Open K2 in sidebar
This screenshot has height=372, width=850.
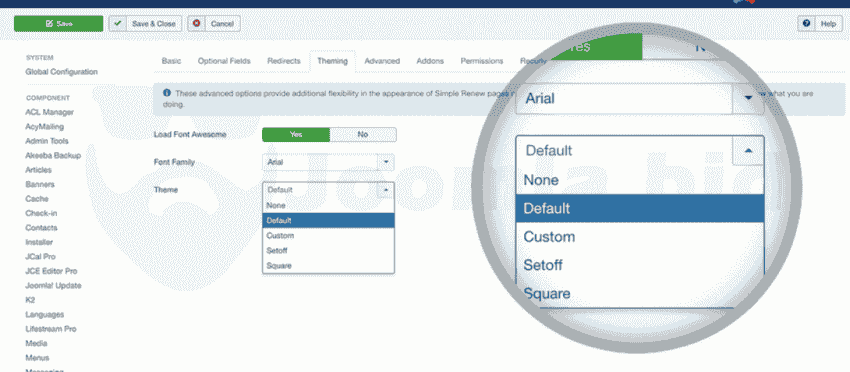click(x=30, y=300)
